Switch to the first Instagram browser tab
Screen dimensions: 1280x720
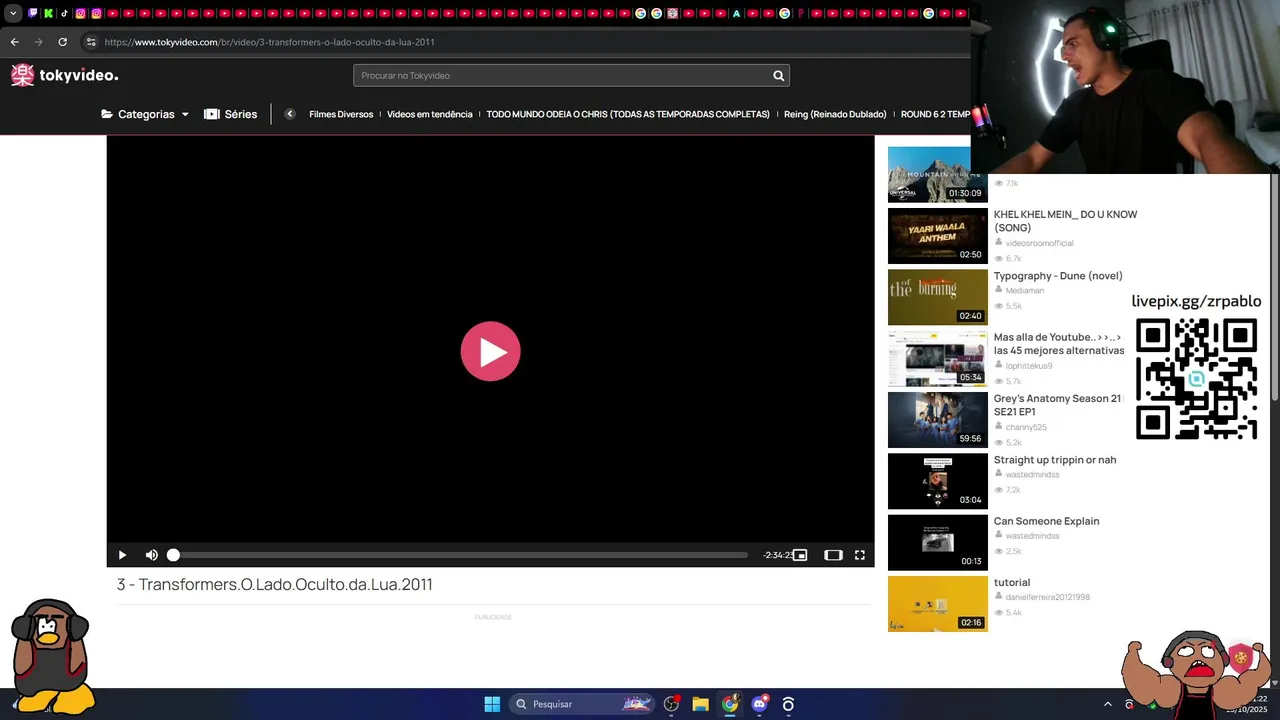80,13
